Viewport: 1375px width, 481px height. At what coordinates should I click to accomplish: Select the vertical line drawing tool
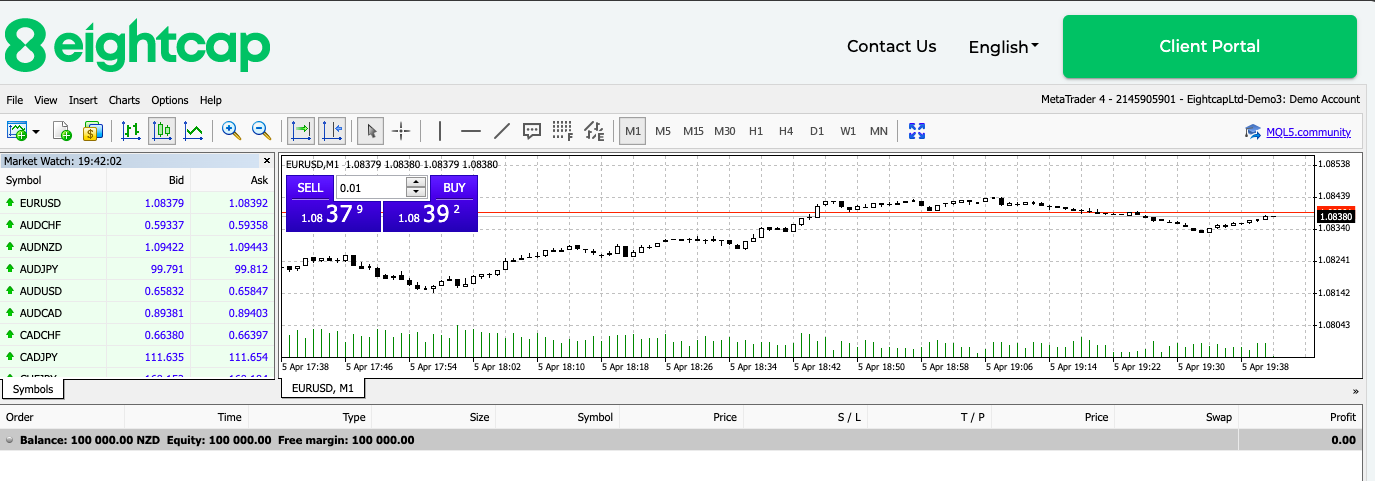click(x=439, y=130)
